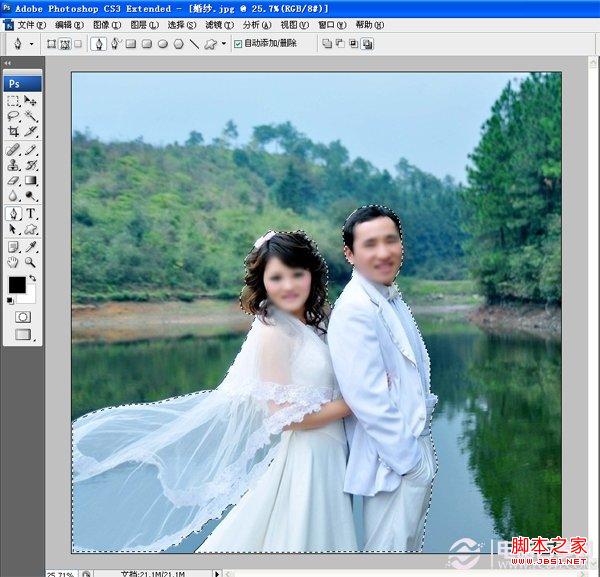This screenshot has height=577, width=600.
Task: Toggle Quick Mask mode
Action: click(23, 317)
